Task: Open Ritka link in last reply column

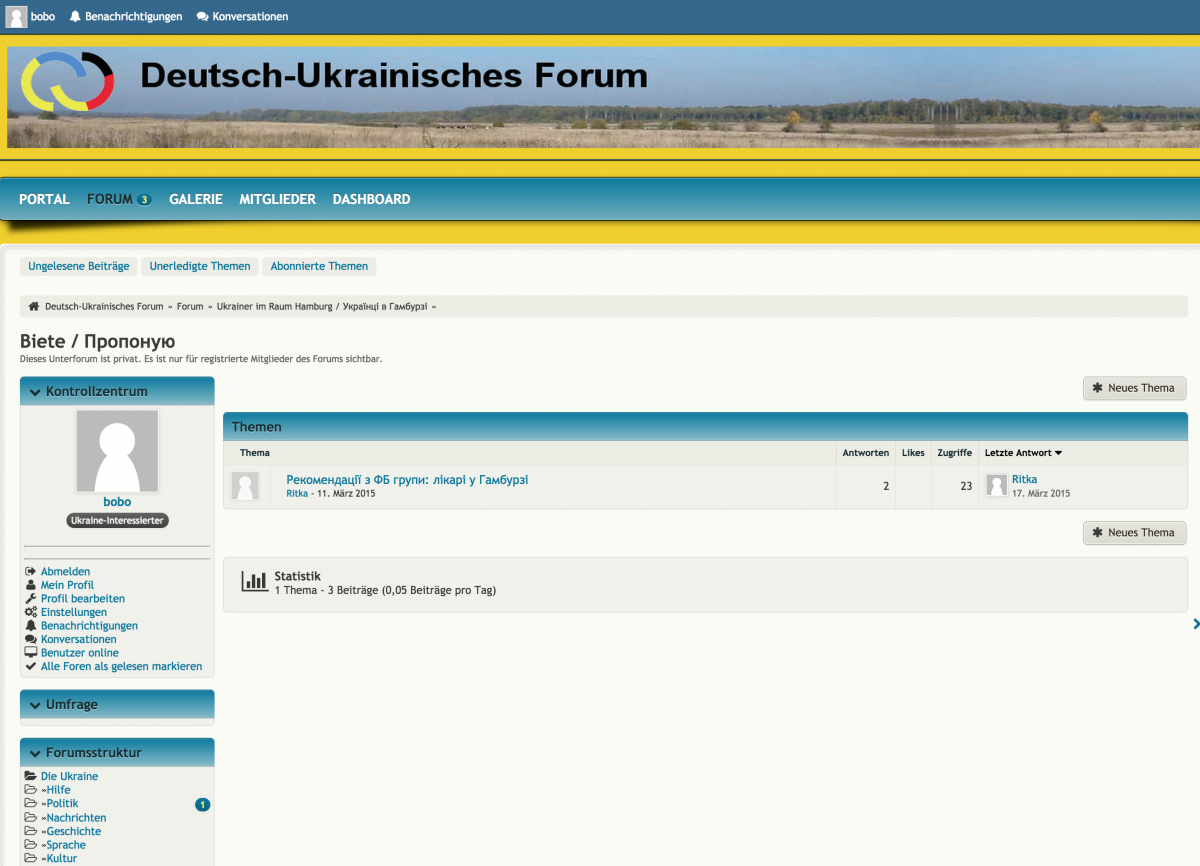Action: [1024, 480]
